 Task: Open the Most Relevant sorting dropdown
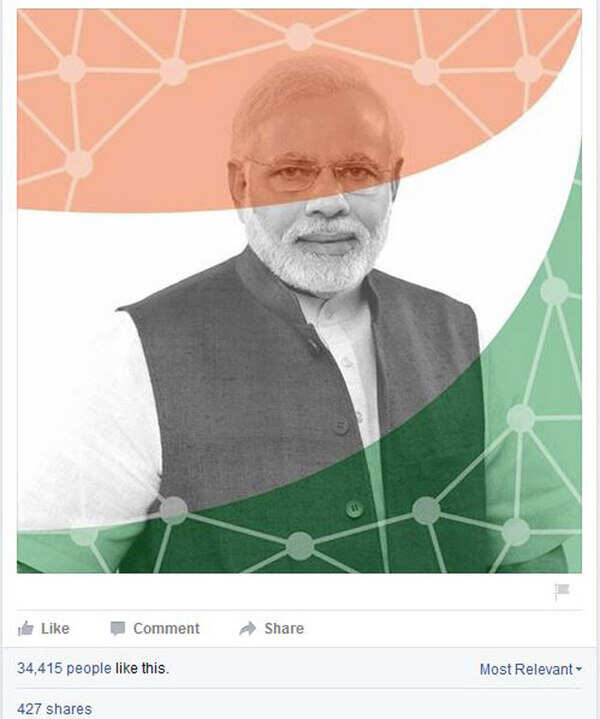531,669
